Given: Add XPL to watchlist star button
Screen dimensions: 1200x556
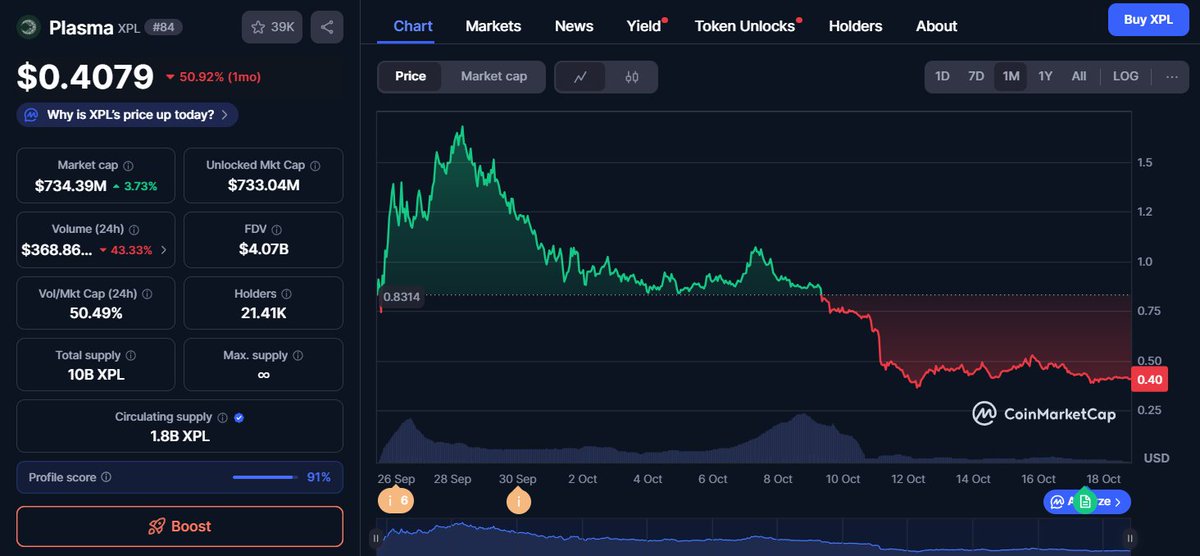Looking at the screenshot, I should (x=272, y=27).
